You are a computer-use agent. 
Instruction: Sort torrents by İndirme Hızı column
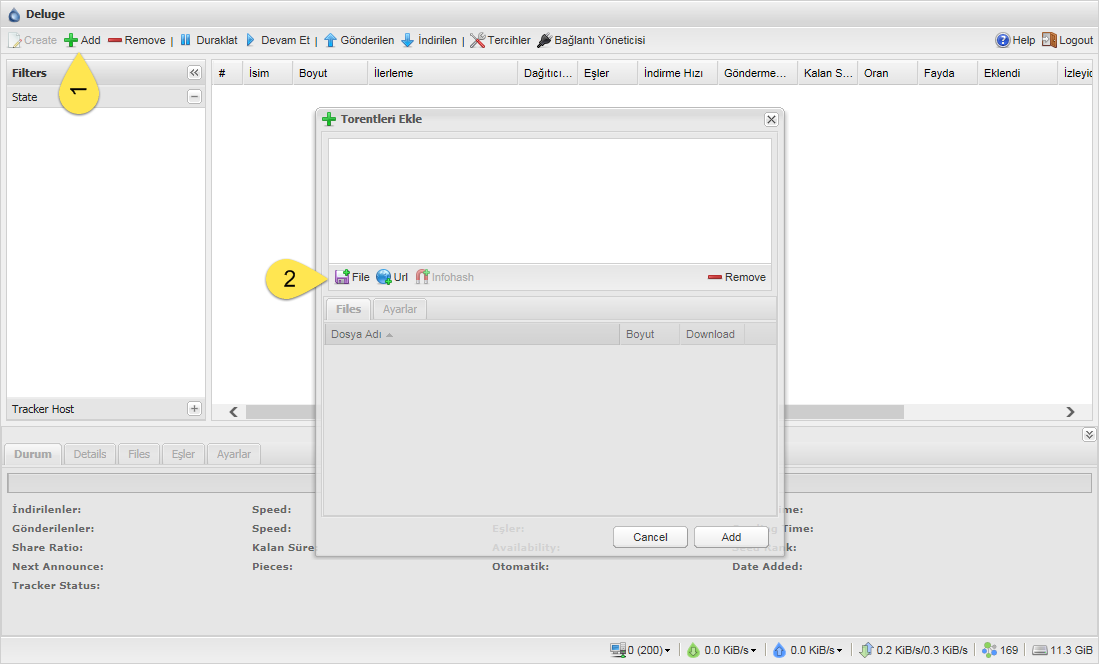[678, 73]
